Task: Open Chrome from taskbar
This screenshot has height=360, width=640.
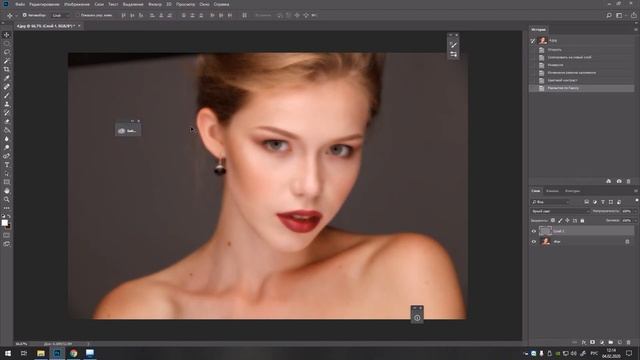Action: pos(73,353)
